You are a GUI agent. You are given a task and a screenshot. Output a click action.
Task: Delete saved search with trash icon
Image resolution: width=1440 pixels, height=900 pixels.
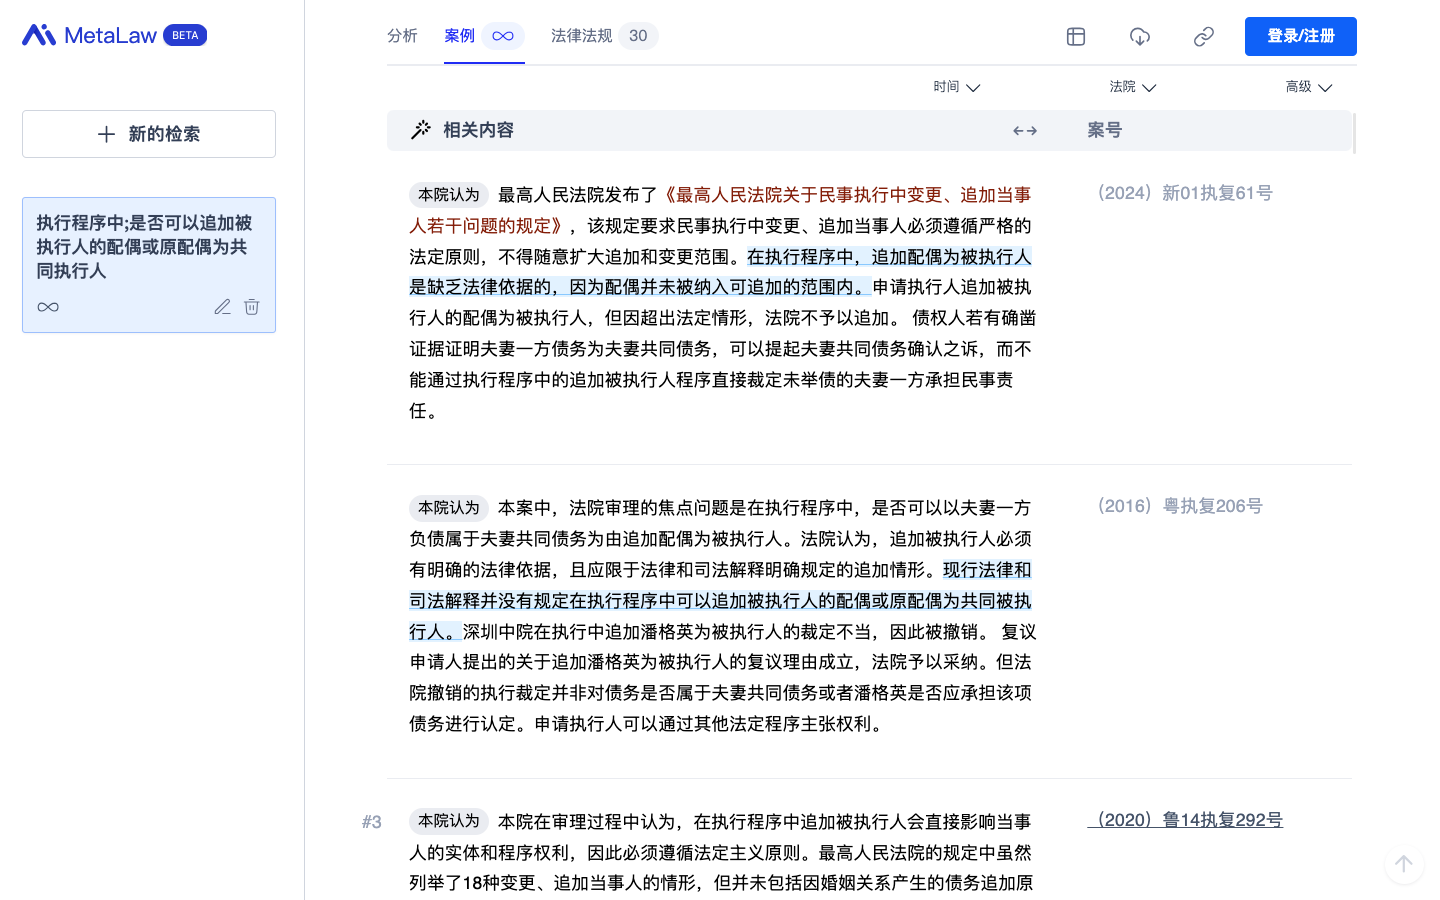click(x=252, y=307)
